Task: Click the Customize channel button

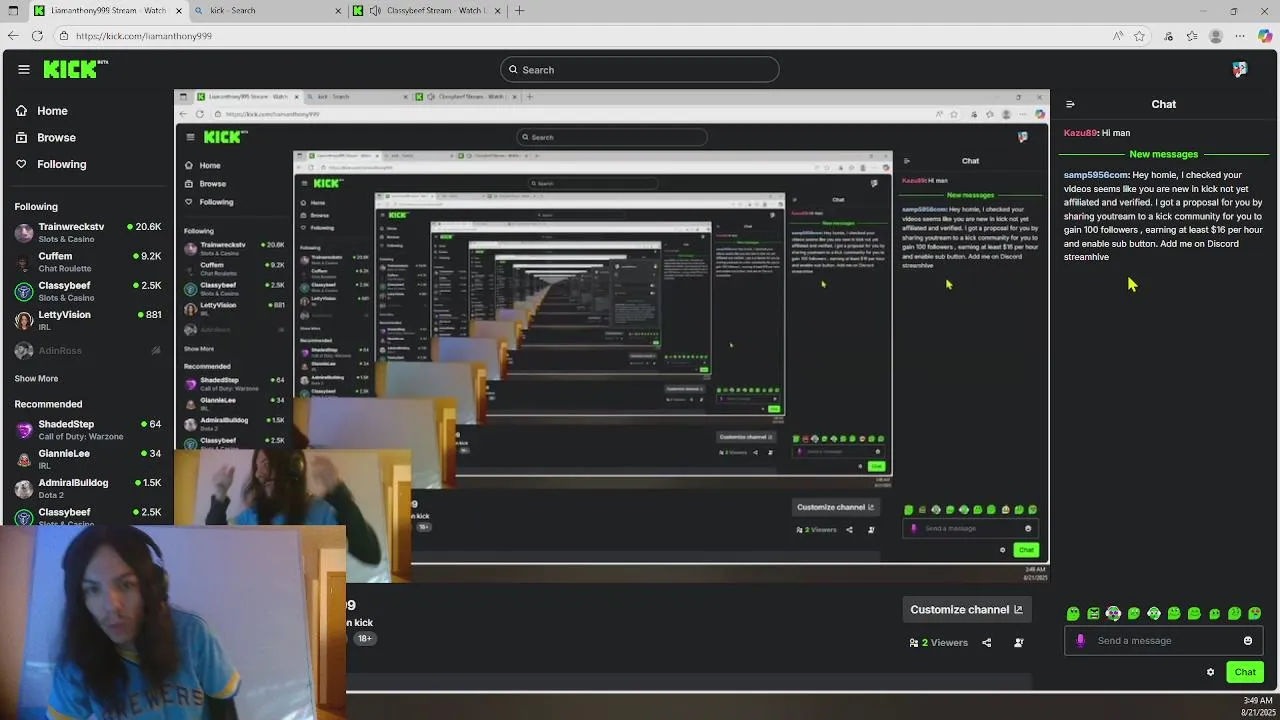Action: point(966,610)
